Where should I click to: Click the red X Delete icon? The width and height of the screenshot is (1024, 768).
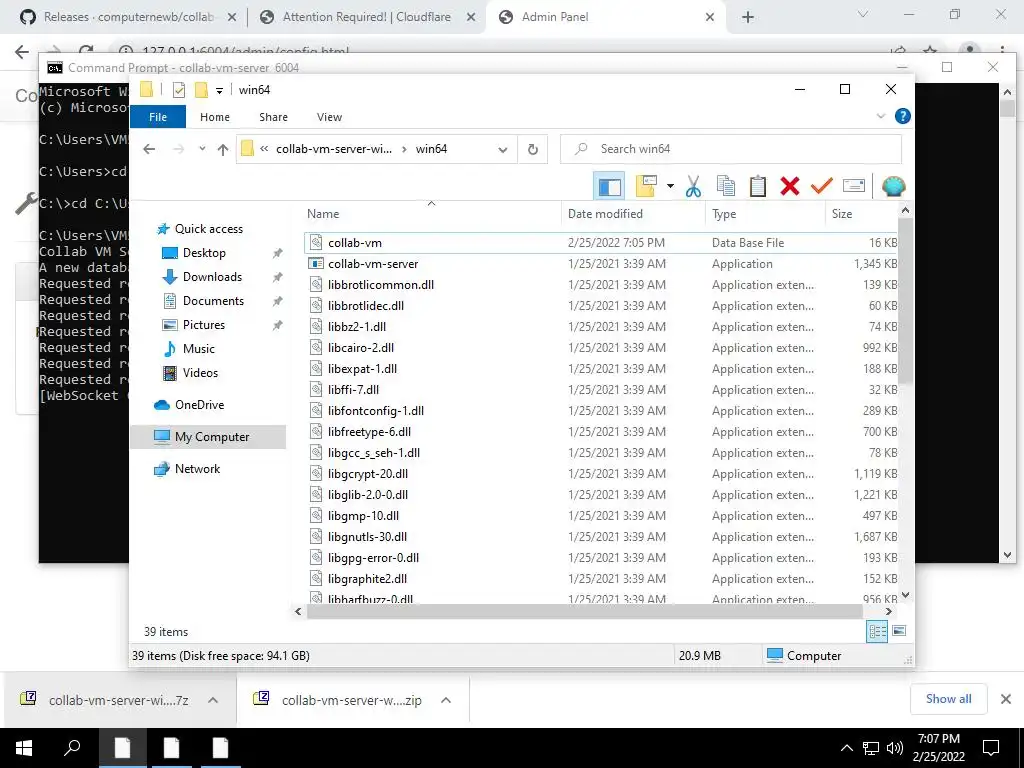pos(790,186)
